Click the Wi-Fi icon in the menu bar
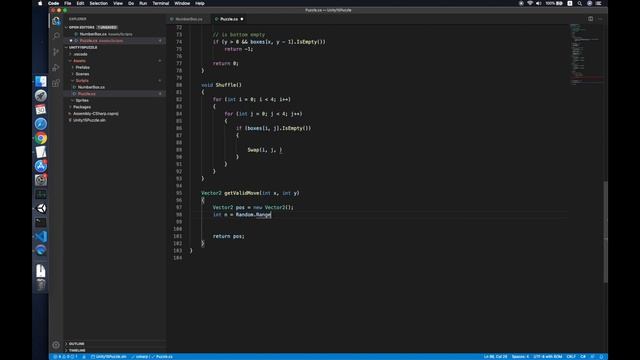 (530, 3)
